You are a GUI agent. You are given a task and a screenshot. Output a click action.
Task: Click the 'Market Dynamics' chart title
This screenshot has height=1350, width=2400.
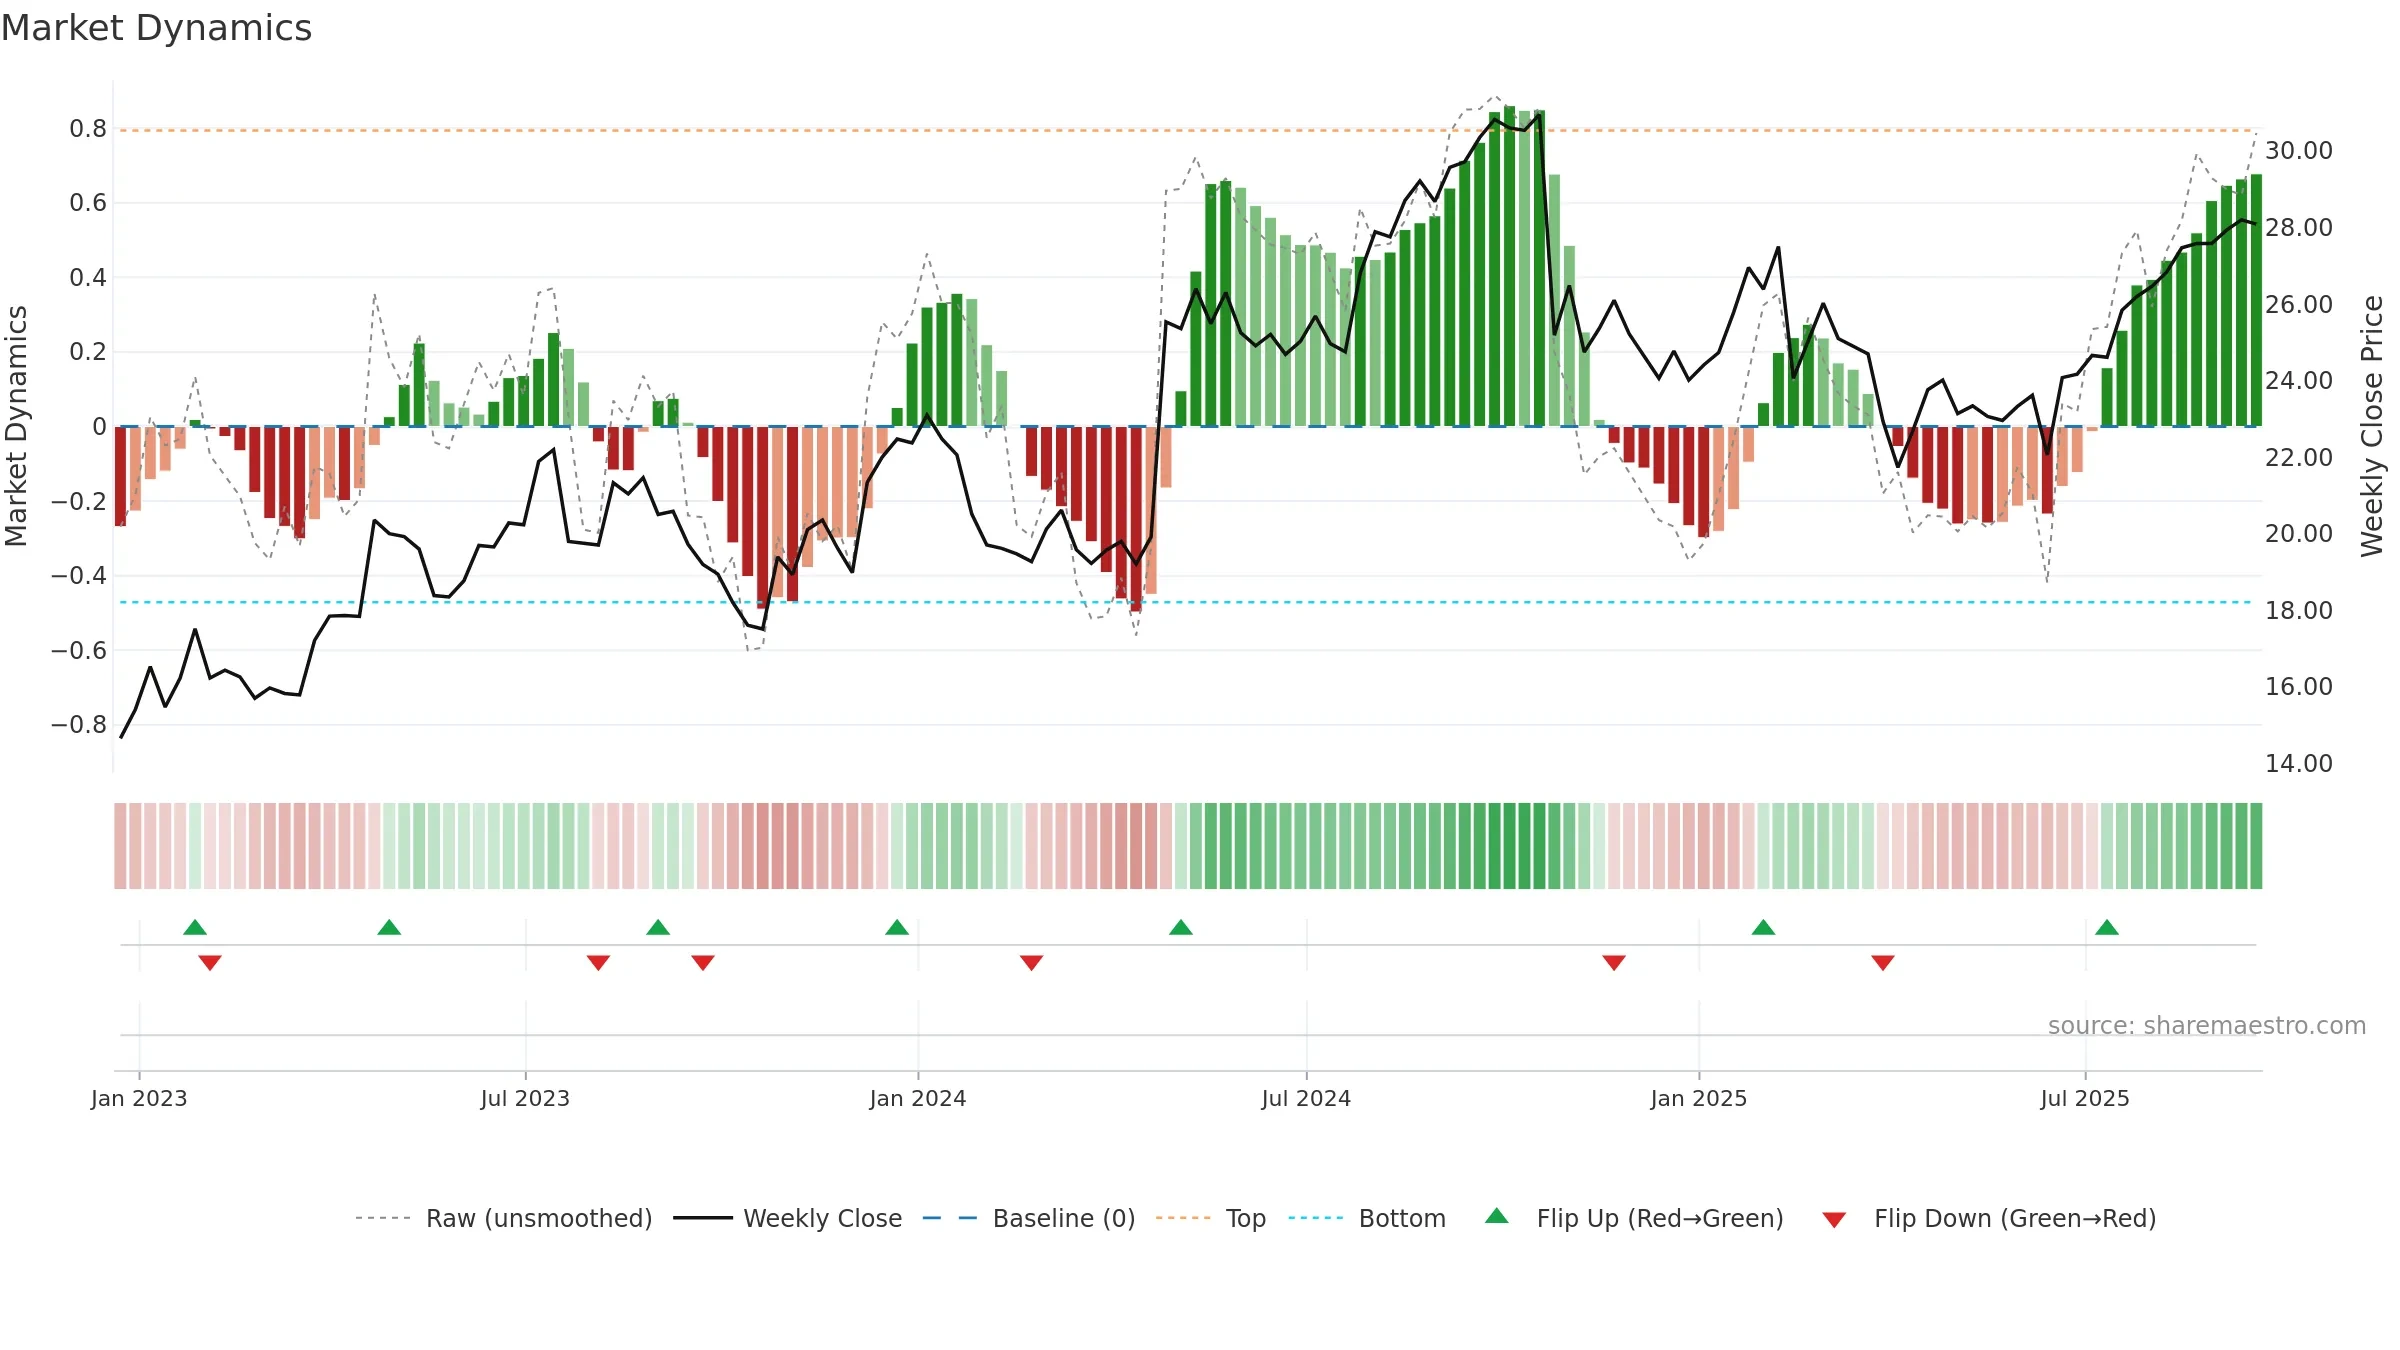(x=156, y=28)
